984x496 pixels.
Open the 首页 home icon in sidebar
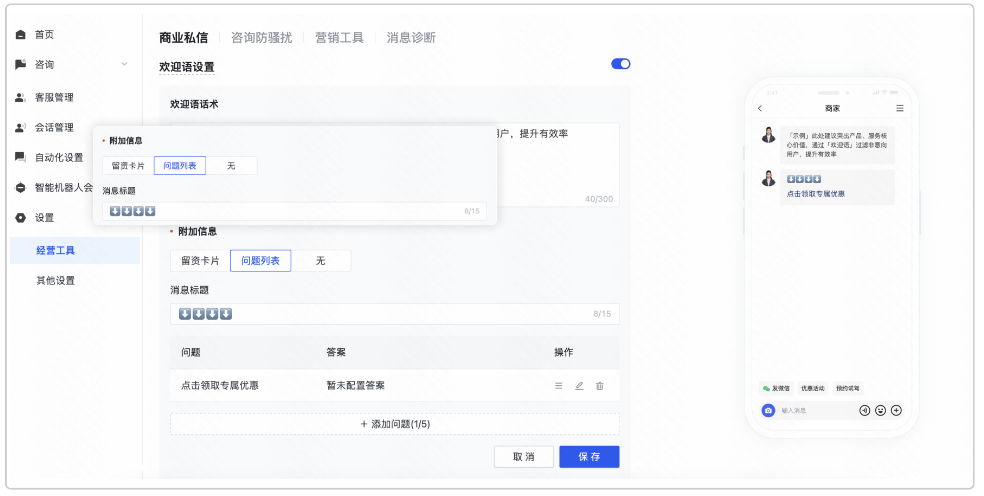21,35
